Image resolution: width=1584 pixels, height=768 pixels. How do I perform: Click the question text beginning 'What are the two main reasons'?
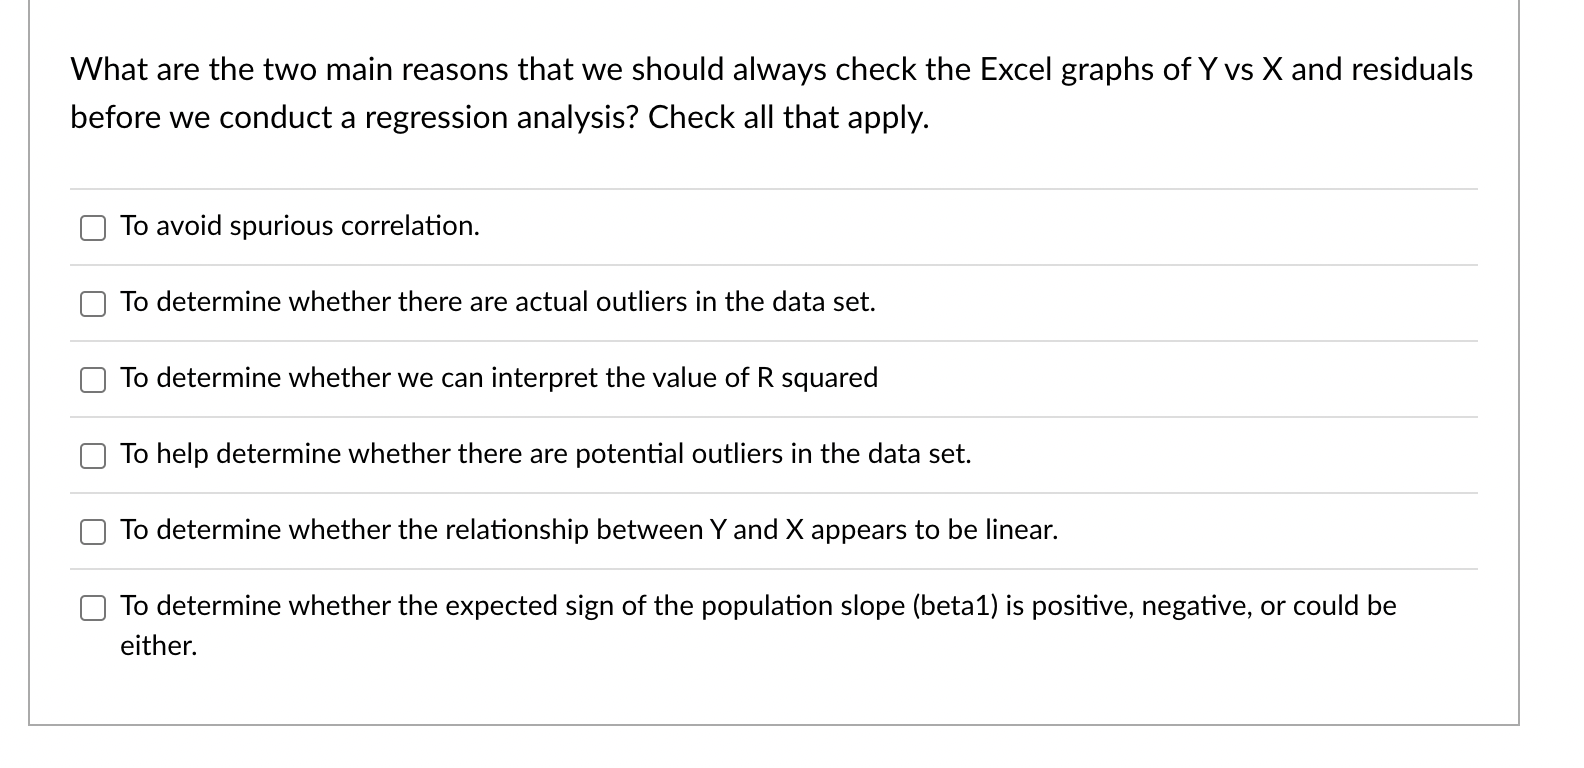point(771,93)
